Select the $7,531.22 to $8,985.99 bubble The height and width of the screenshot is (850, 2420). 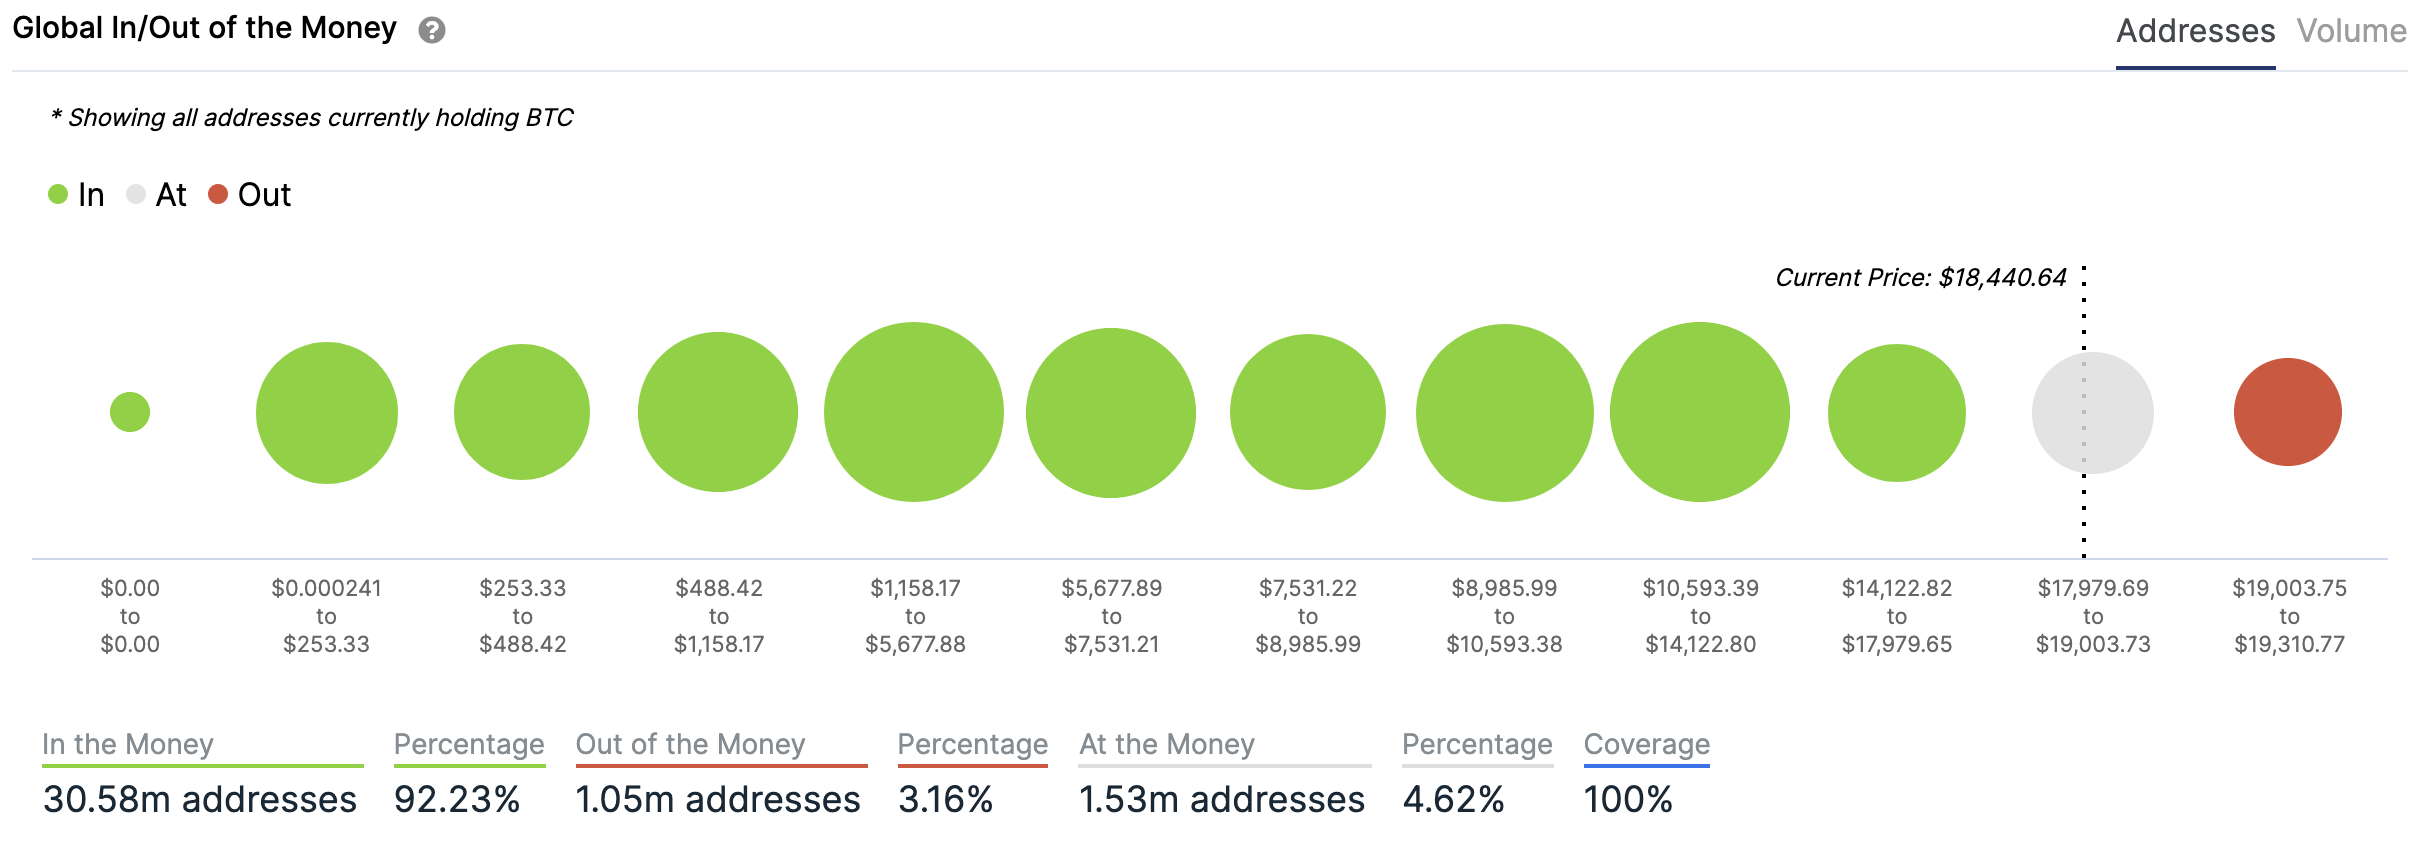[1307, 412]
